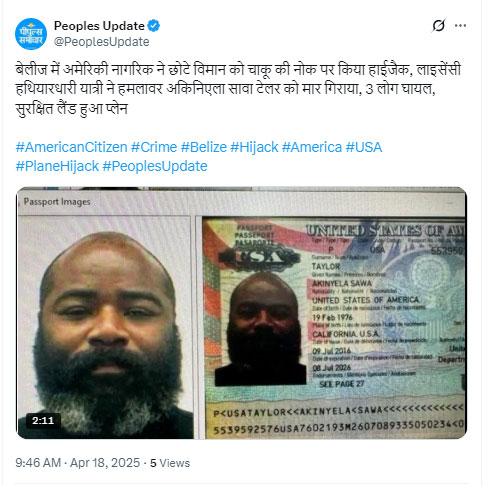
Task: Click the Peoples Update display name
Action: coord(99,26)
